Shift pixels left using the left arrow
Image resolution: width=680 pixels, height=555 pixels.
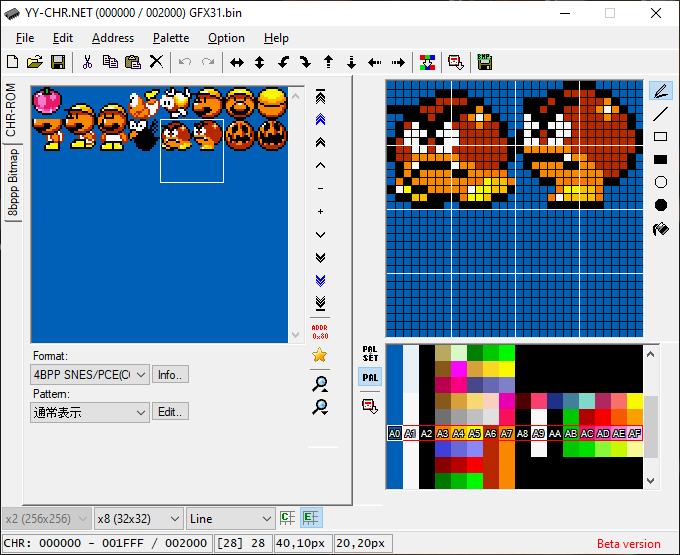click(374, 62)
